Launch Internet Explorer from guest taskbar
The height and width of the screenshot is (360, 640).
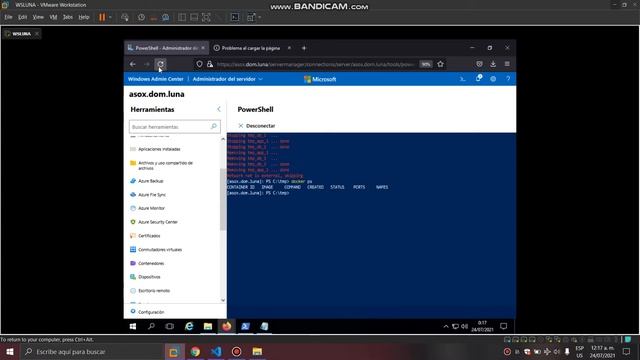(189, 326)
